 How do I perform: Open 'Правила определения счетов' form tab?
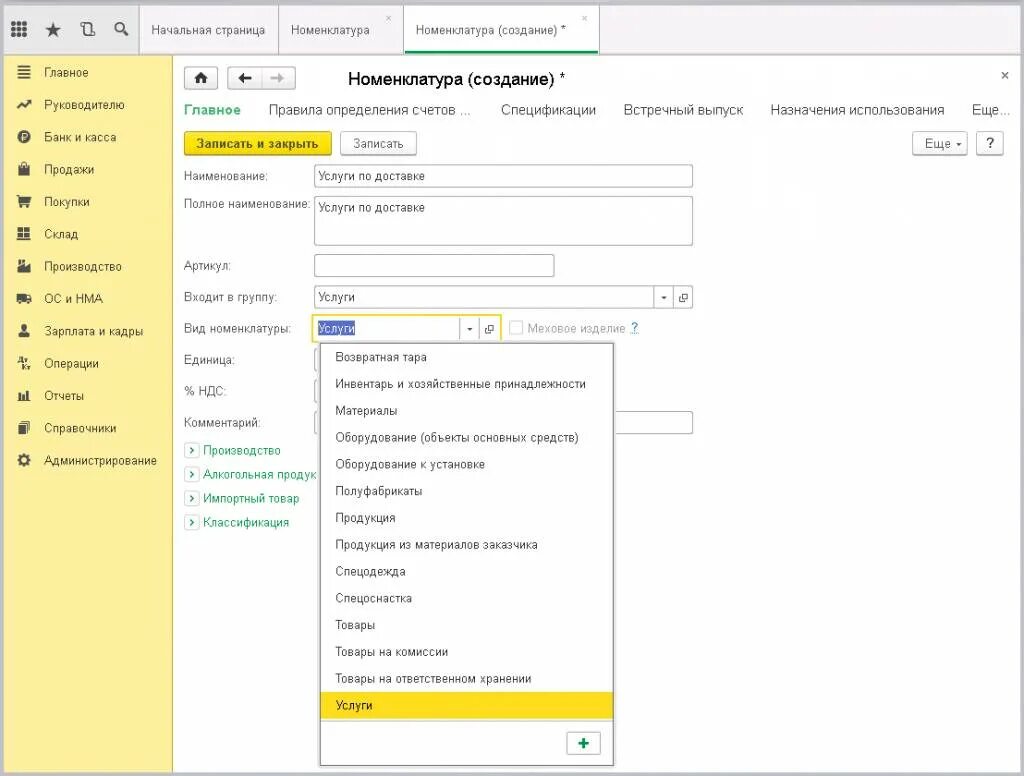coord(369,110)
